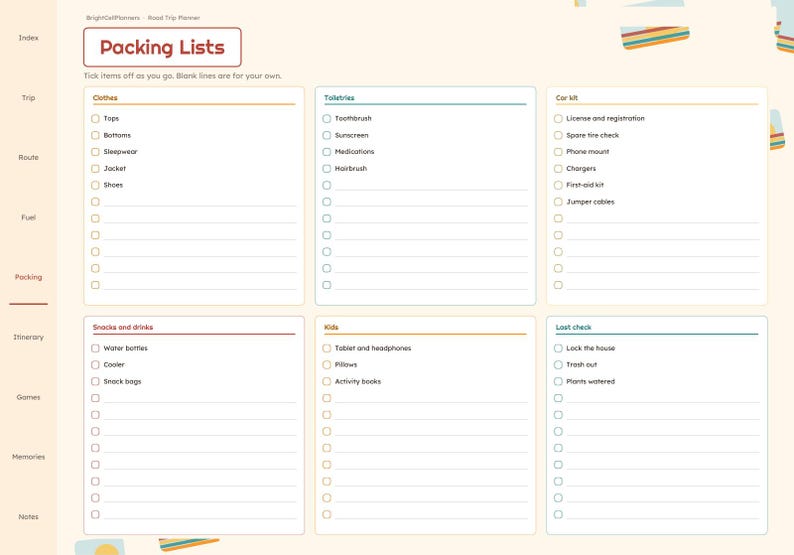Switch to the Route tab
The width and height of the screenshot is (794, 555).
point(28,157)
